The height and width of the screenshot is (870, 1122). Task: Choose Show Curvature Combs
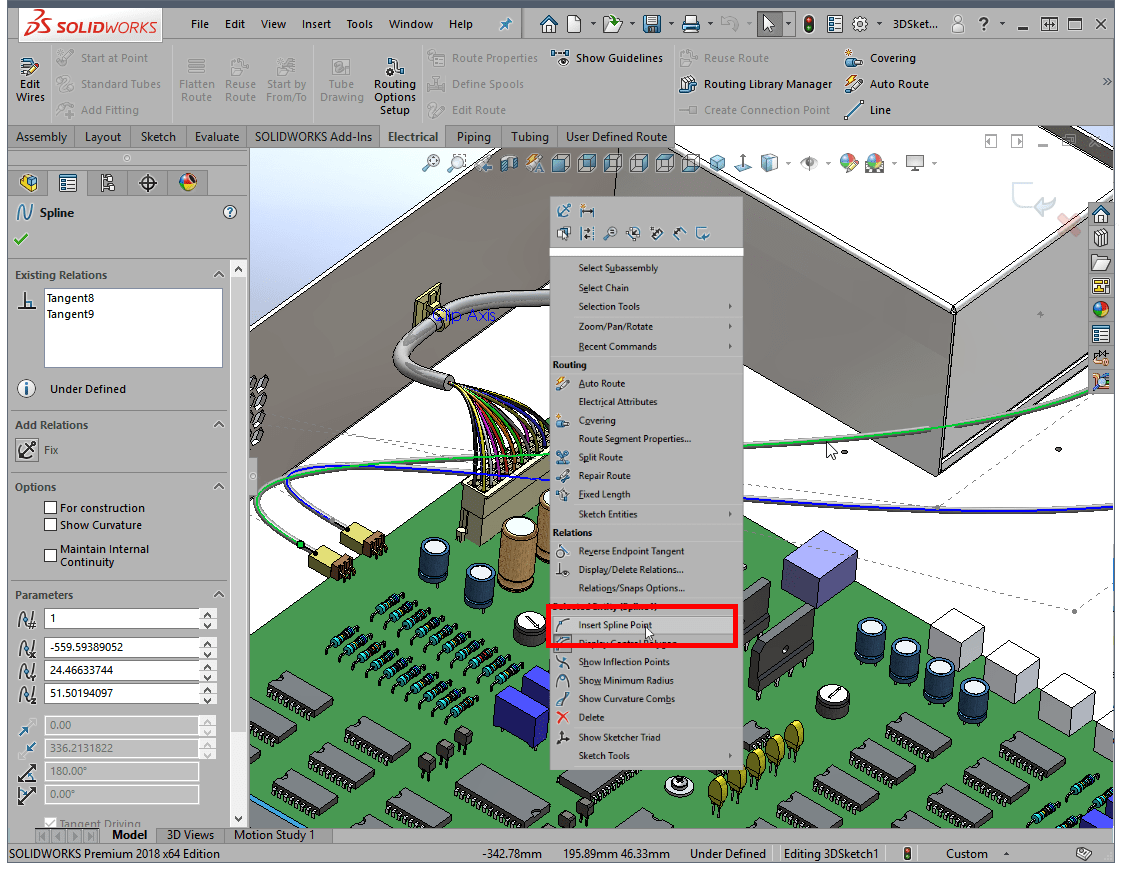pyautogui.click(x=647, y=698)
